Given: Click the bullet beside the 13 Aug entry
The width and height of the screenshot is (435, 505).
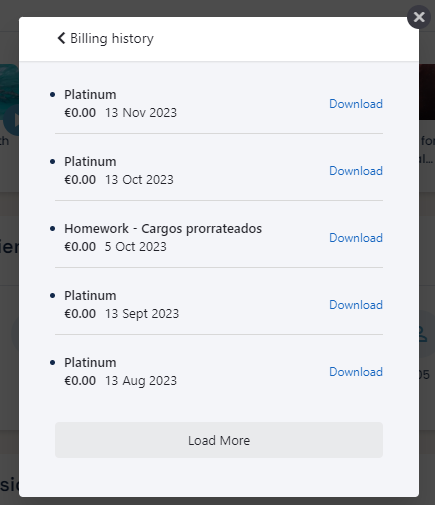Looking at the screenshot, I should (x=52, y=362).
